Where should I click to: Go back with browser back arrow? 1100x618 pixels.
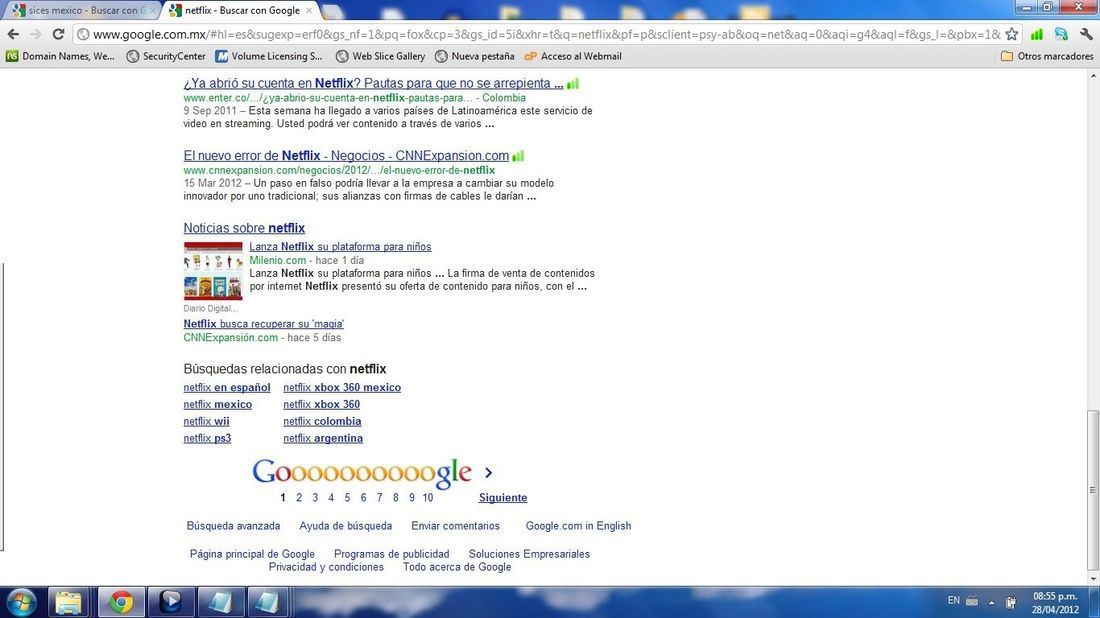[13, 34]
